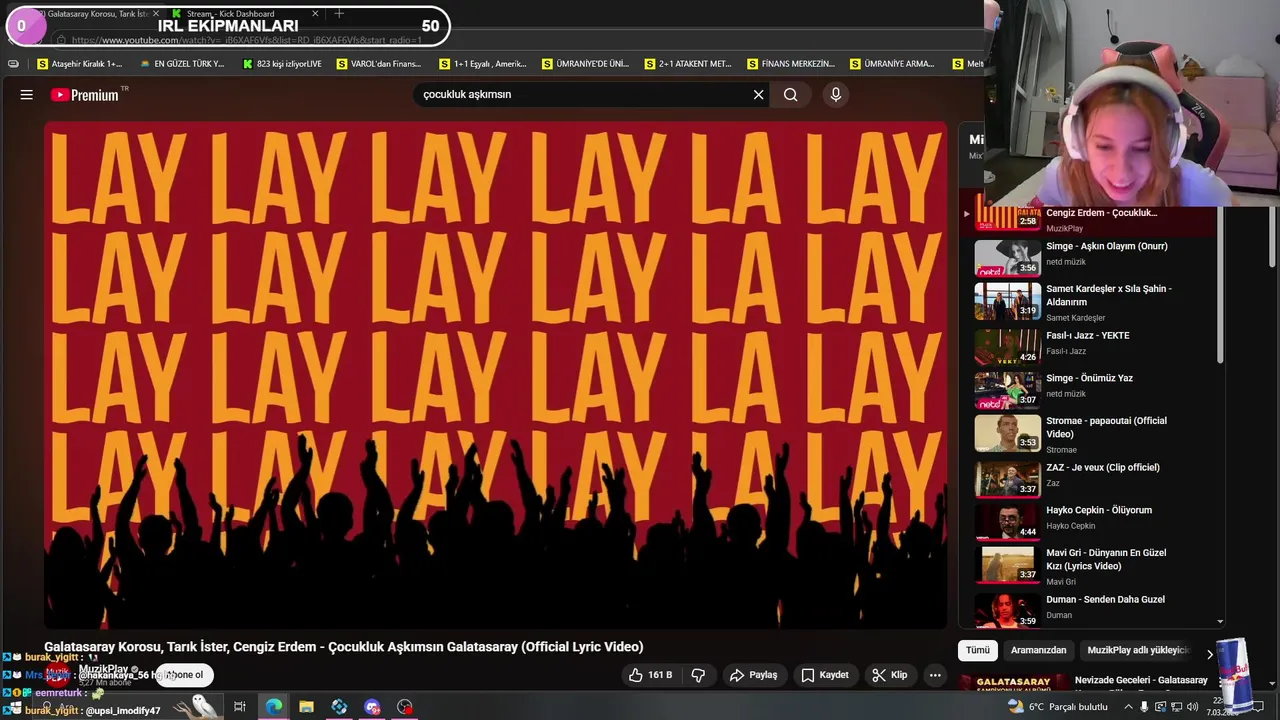Screen dimensions: 1280x720
Task: Subscribe using the Abone ol button
Action: [x=185, y=675]
